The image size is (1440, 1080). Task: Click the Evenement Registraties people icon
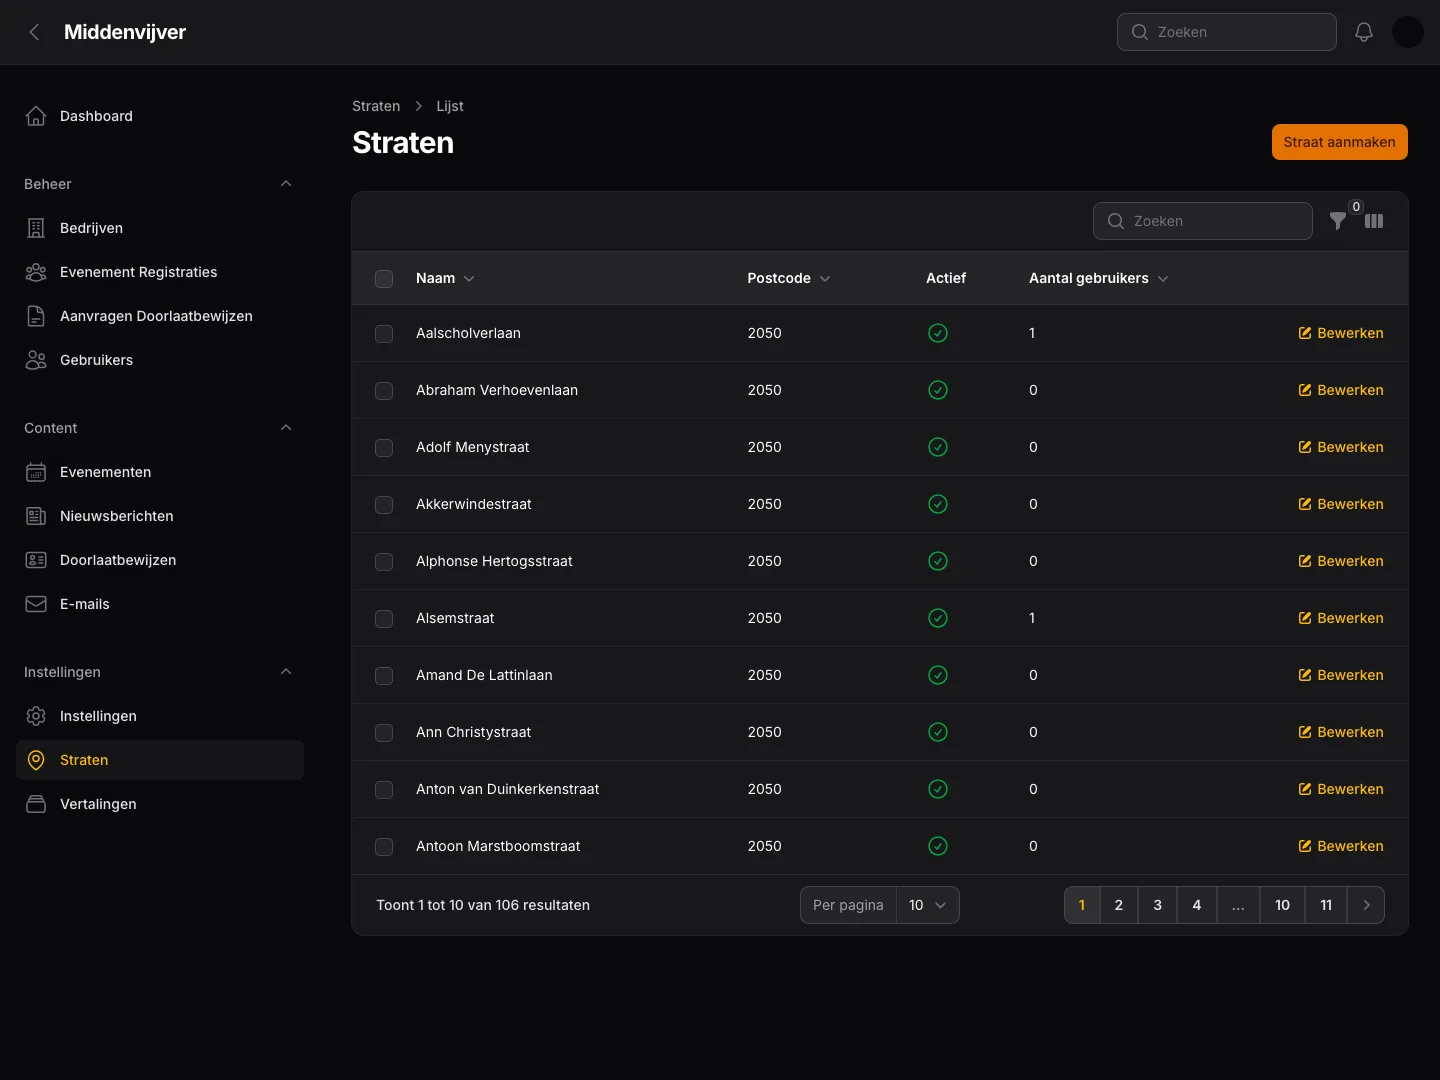coord(36,272)
